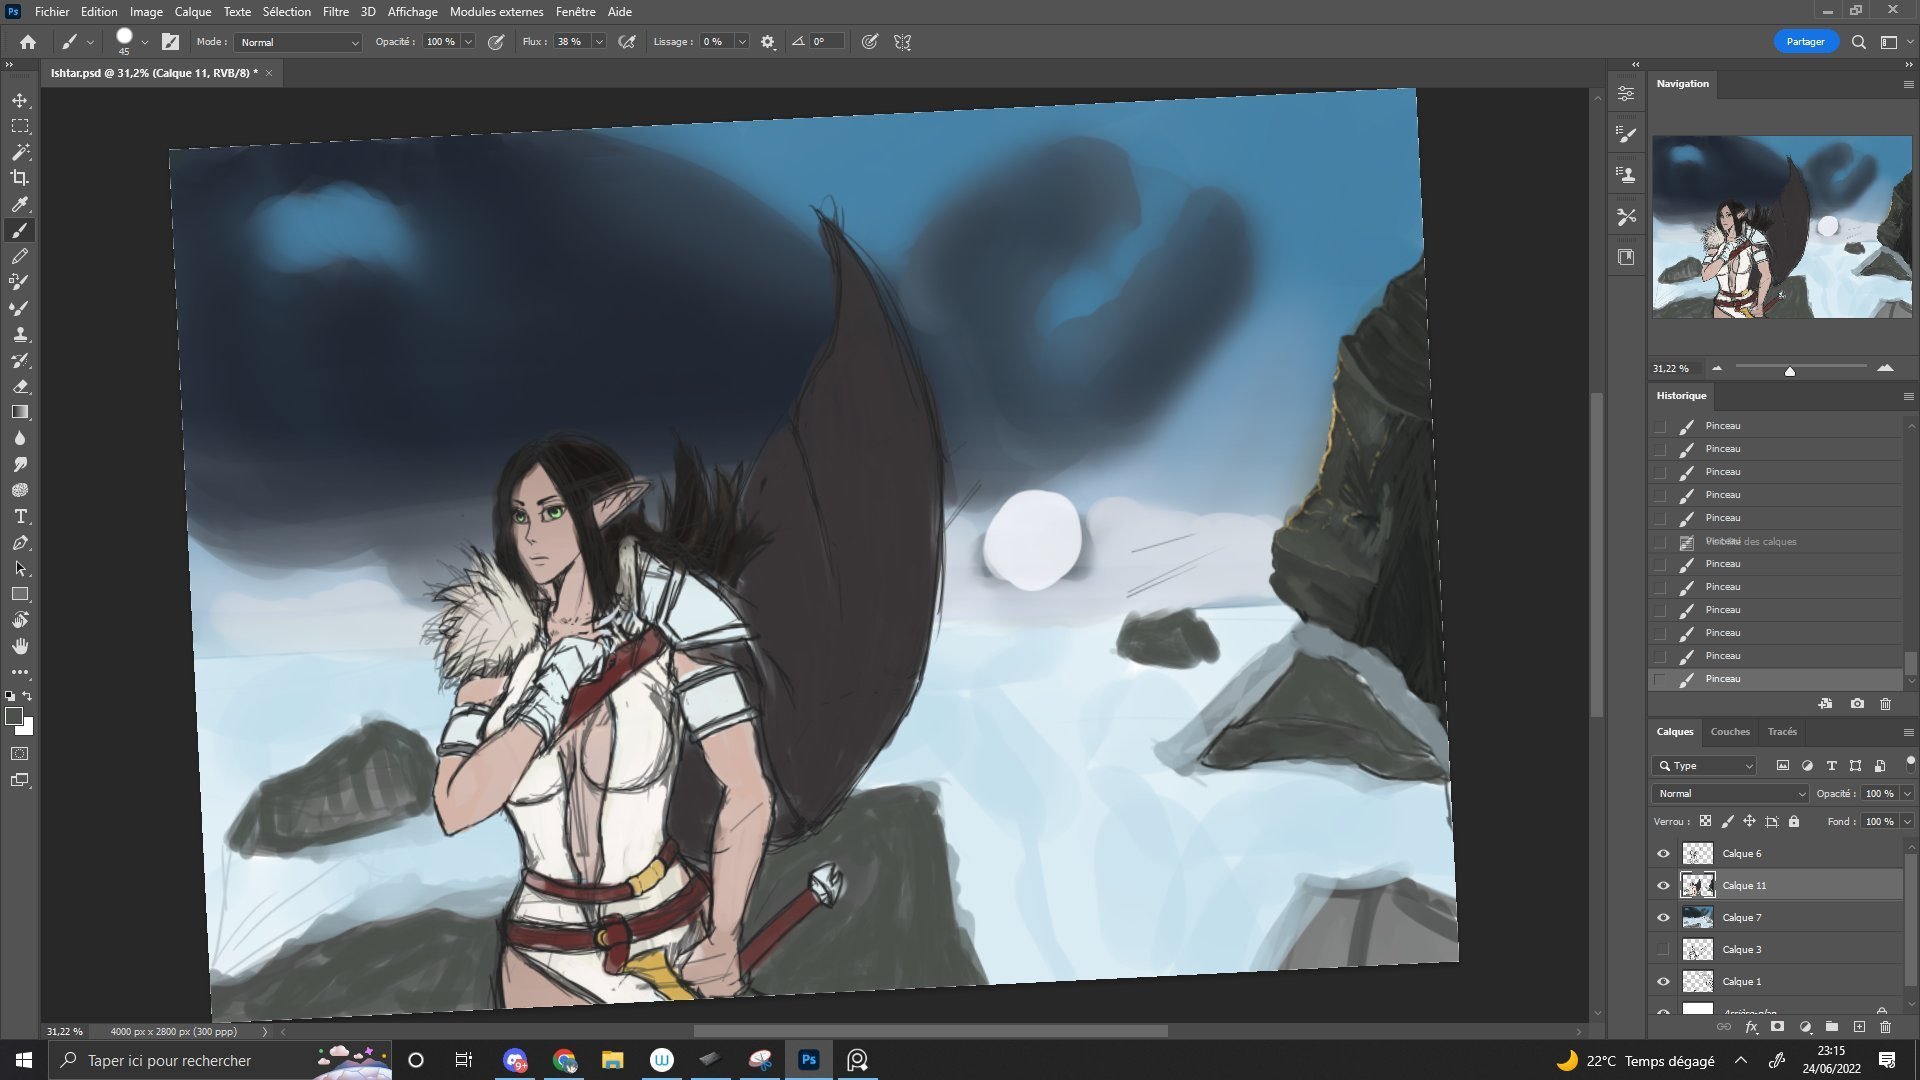Select the Eraser tool
Image resolution: width=1920 pixels, height=1080 pixels.
(x=20, y=386)
